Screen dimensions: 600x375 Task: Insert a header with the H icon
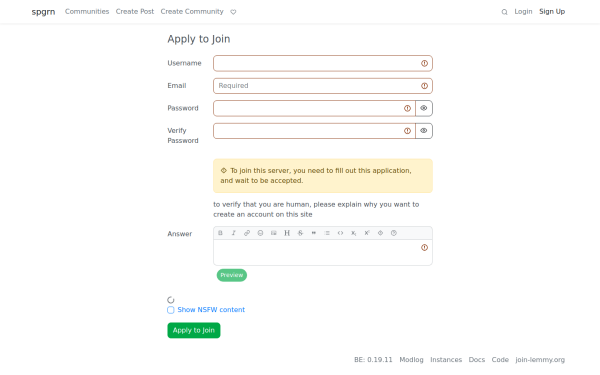[287, 233]
